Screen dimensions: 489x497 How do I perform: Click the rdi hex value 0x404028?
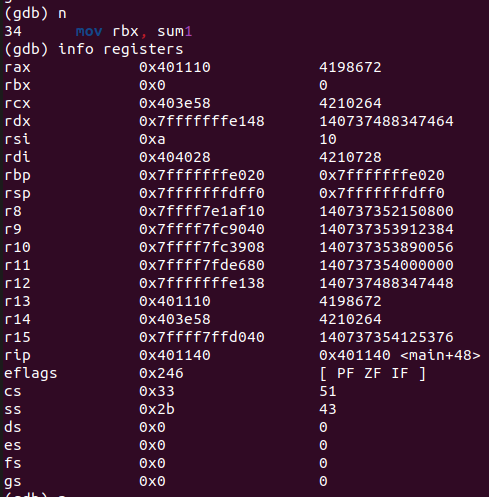175,157
